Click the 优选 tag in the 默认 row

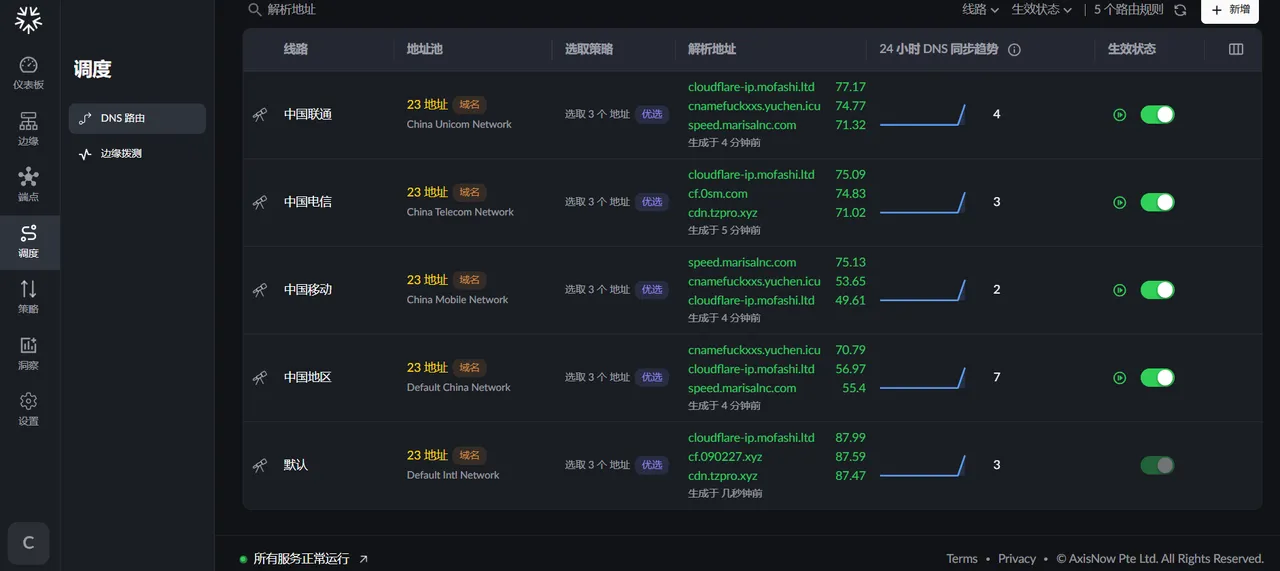(x=652, y=465)
